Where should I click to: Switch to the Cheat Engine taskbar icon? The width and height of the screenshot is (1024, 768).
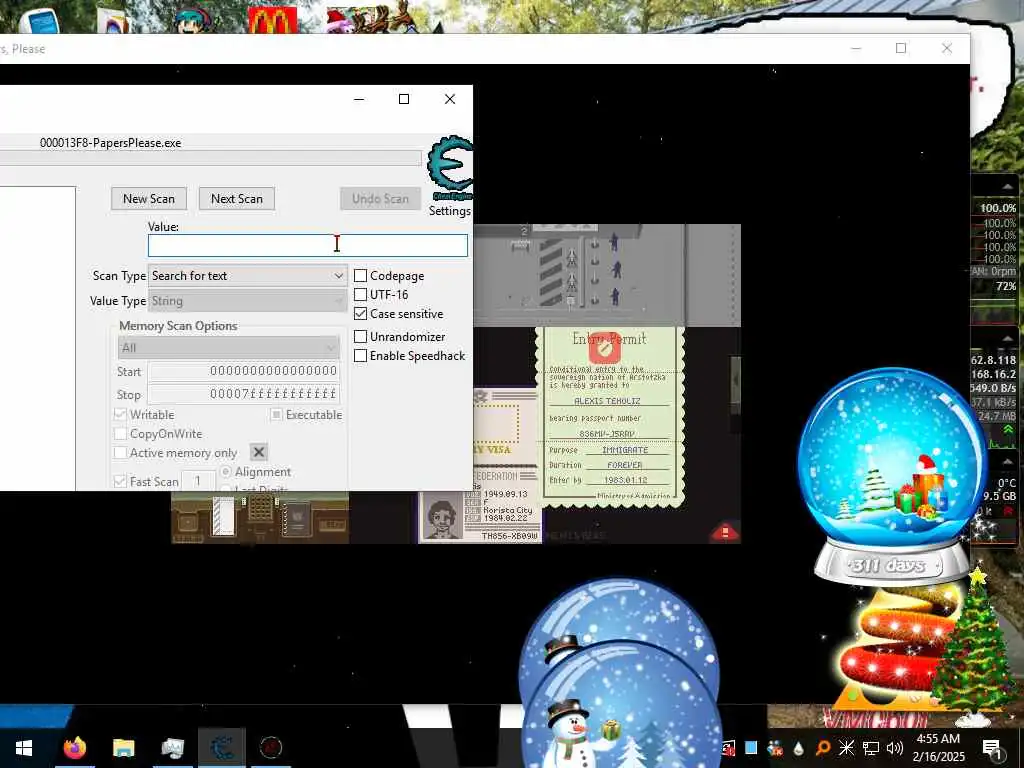point(222,748)
